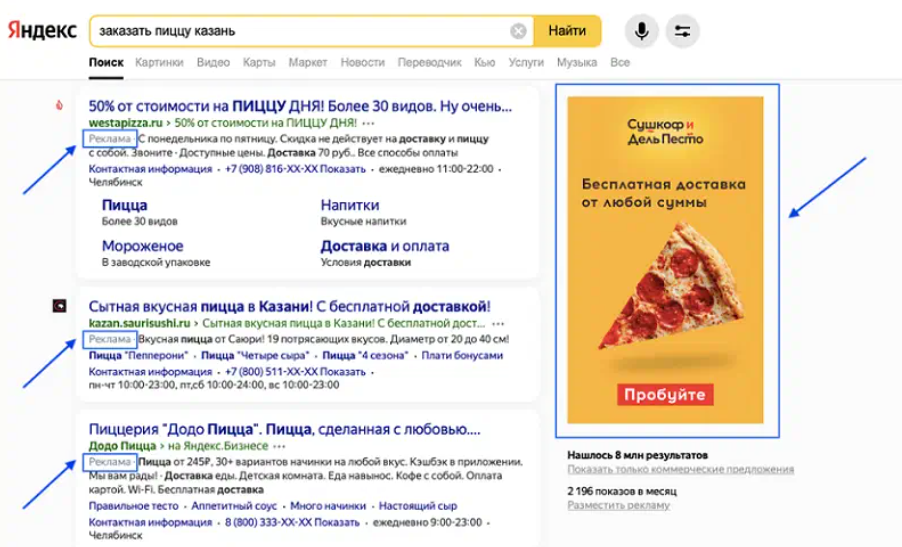Click the green Додо Пицца site link
Screen dimensions: 902x547
122,446
